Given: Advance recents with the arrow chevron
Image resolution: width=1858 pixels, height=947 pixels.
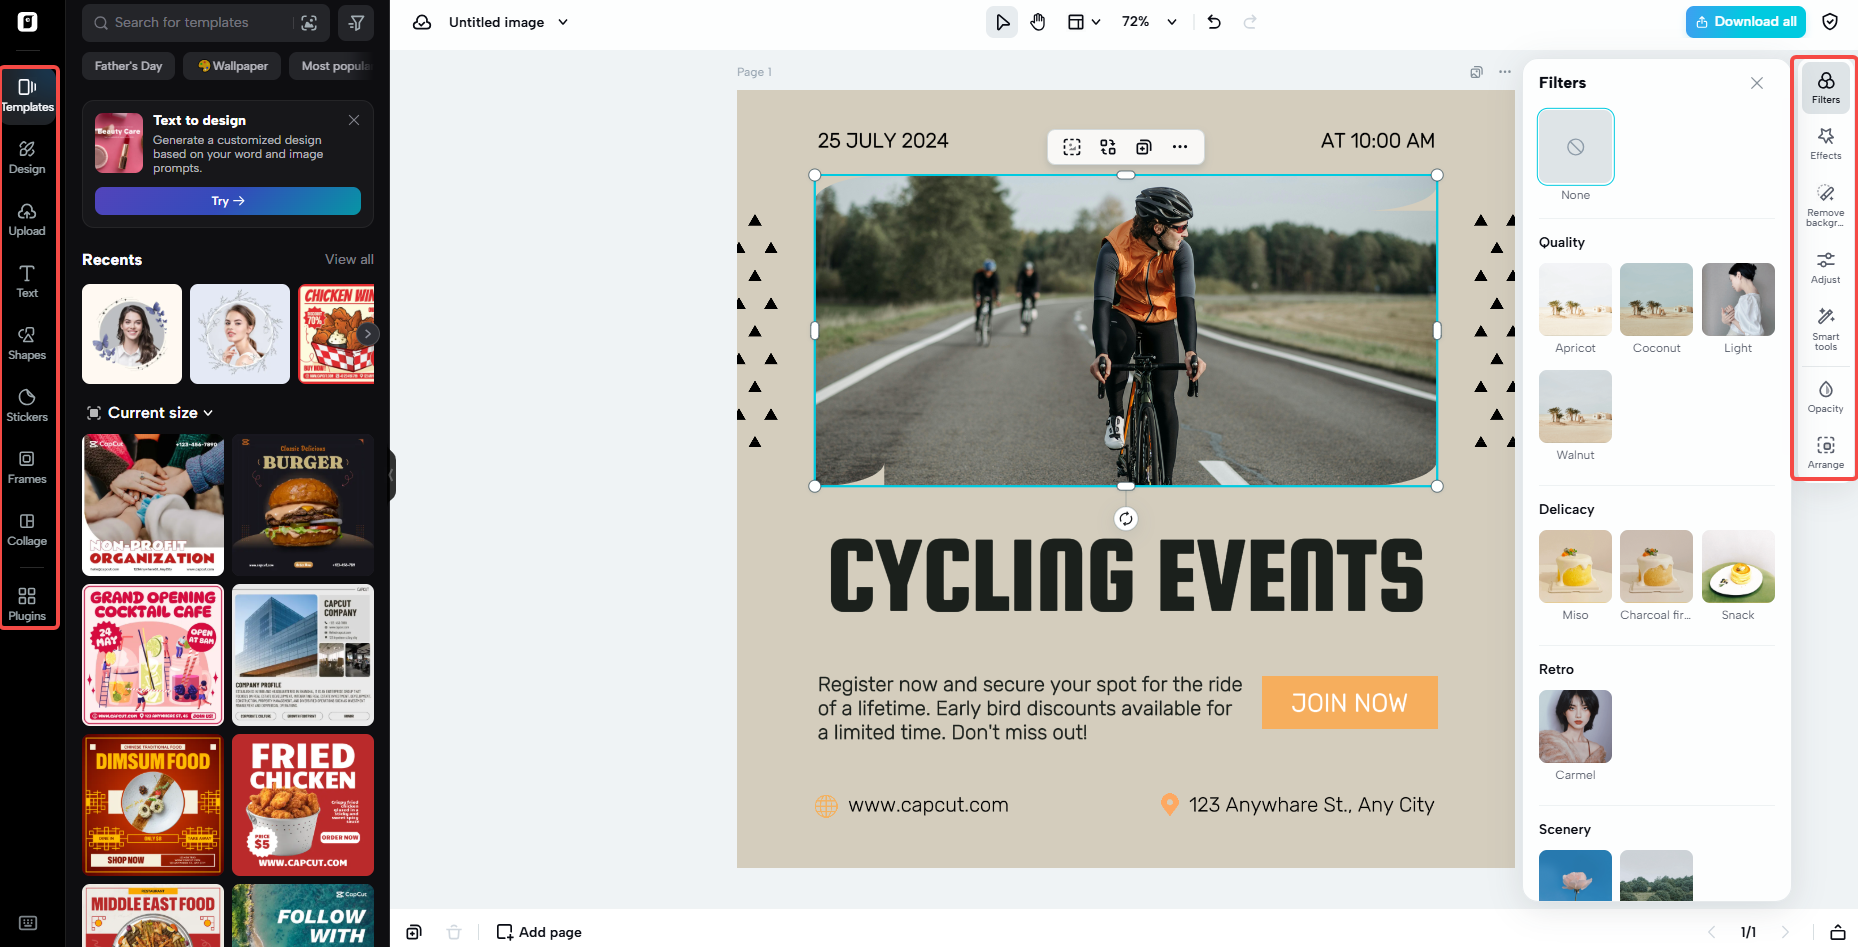Looking at the screenshot, I should pyautogui.click(x=368, y=334).
